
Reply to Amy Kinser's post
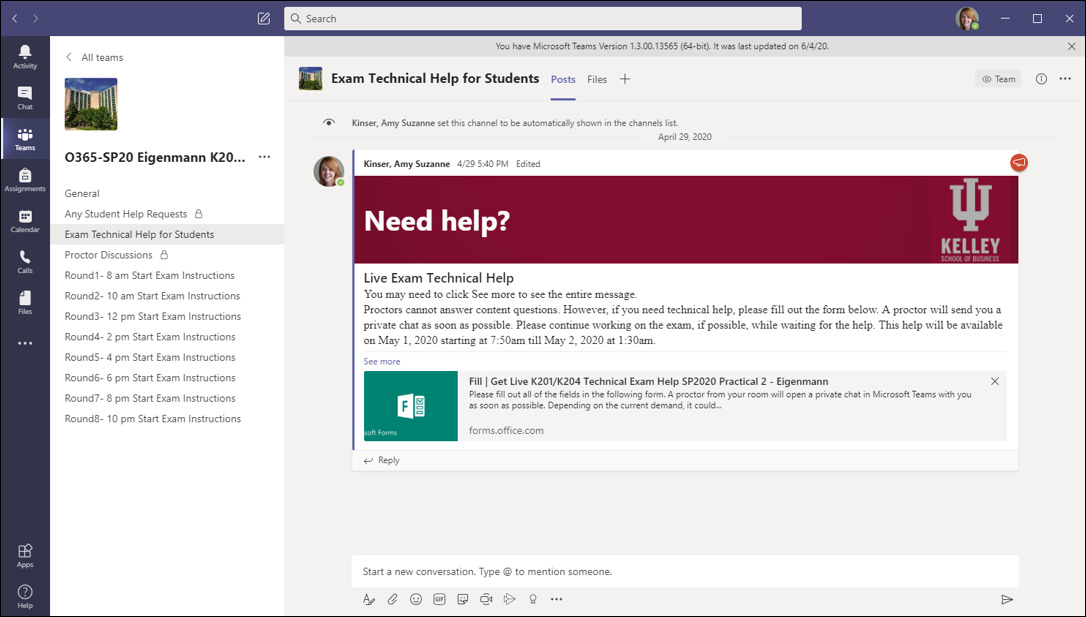click(x=382, y=460)
